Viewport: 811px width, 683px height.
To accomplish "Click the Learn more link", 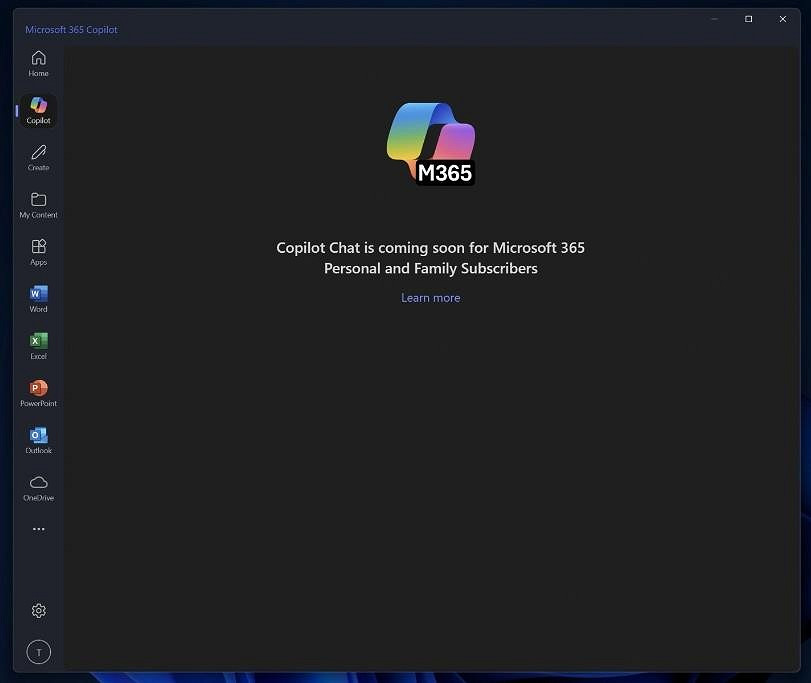I will 430,297.
